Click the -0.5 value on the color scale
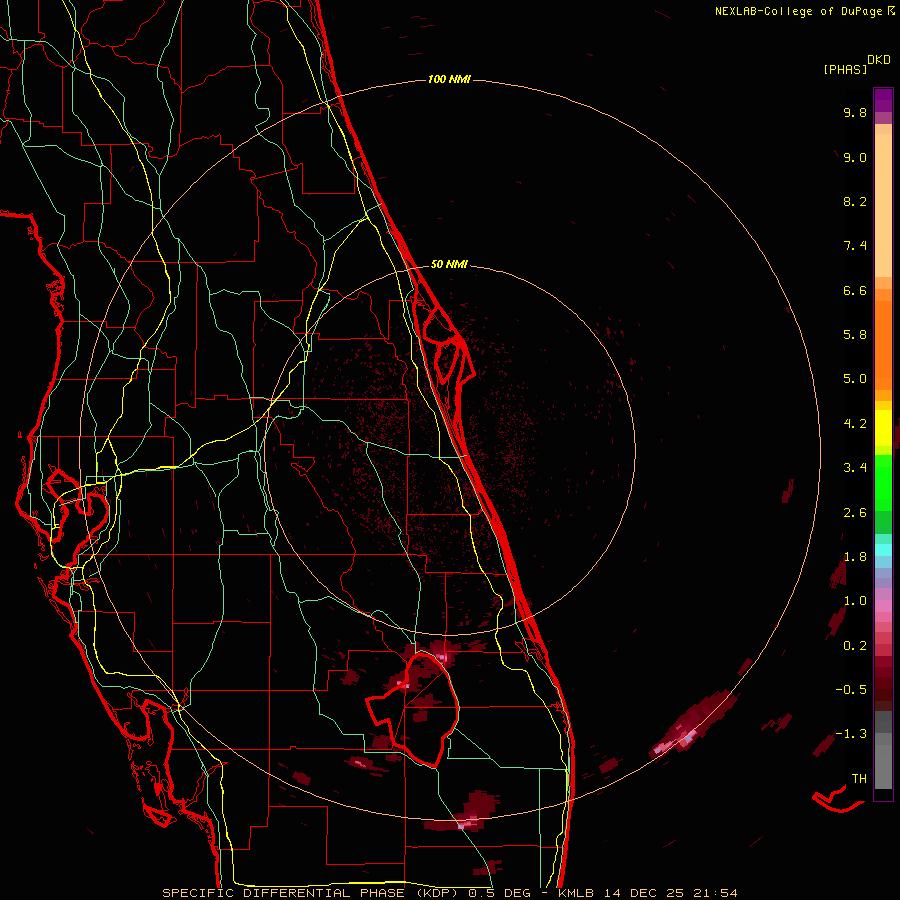The height and width of the screenshot is (900, 900). point(851,690)
